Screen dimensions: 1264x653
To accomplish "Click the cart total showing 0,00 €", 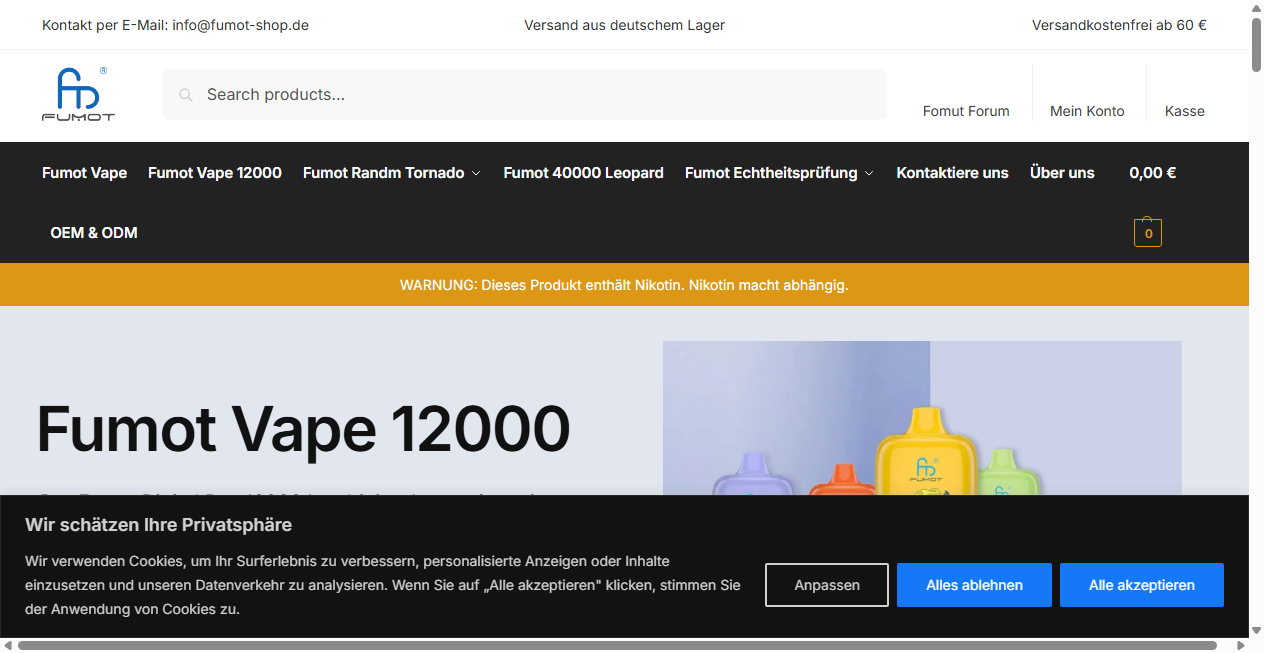I will pos(1152,172).
